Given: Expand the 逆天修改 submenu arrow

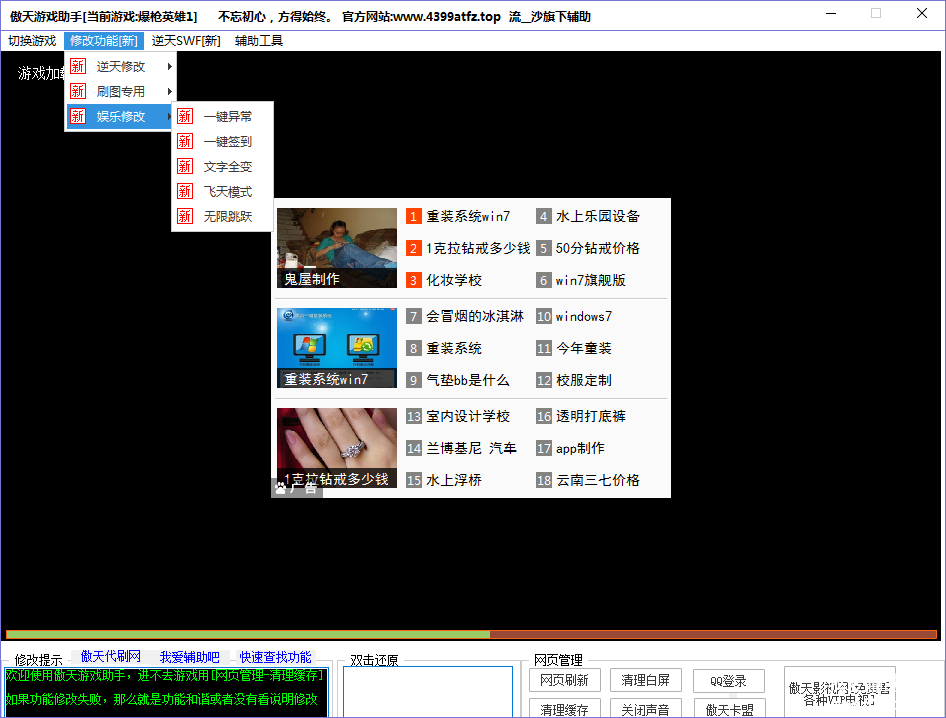Looking at the screenshot, I should click(x=169, y=66).
